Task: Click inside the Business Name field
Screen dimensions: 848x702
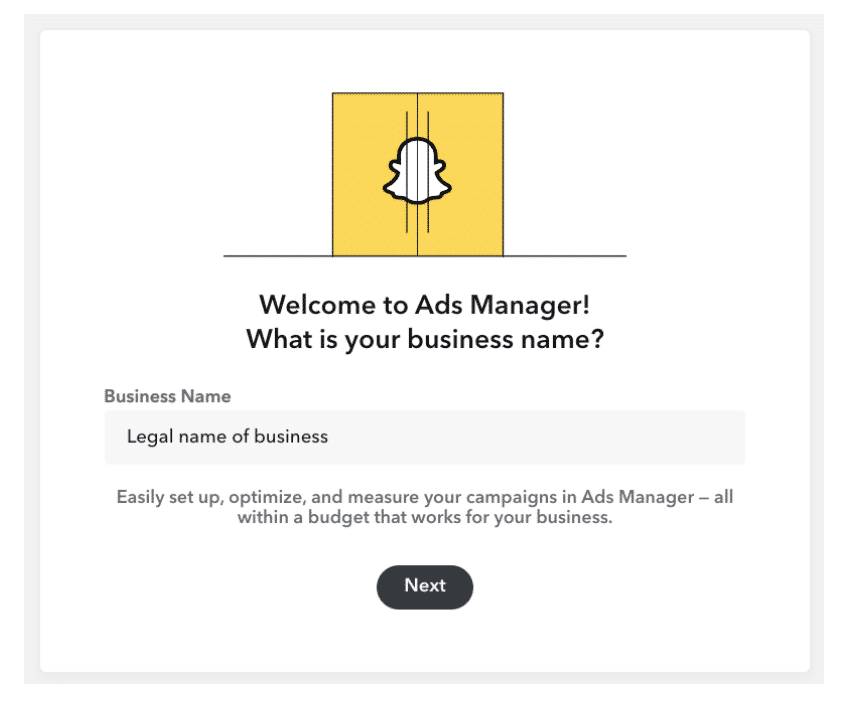Action: 424,437
